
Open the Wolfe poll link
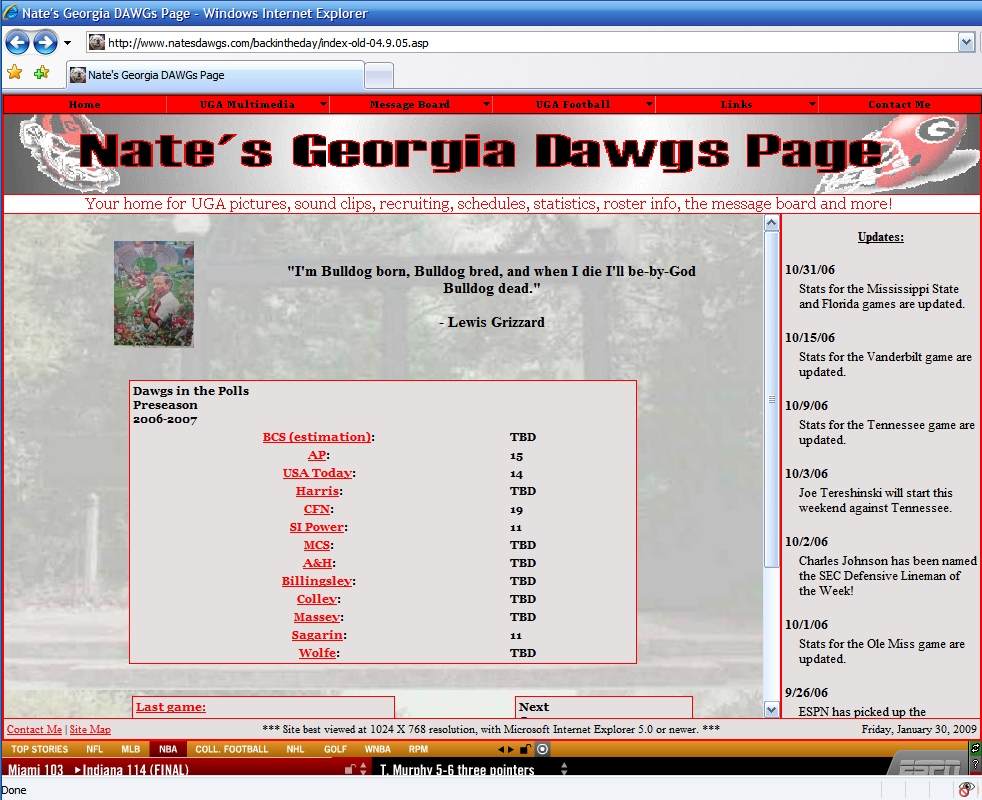317,653
